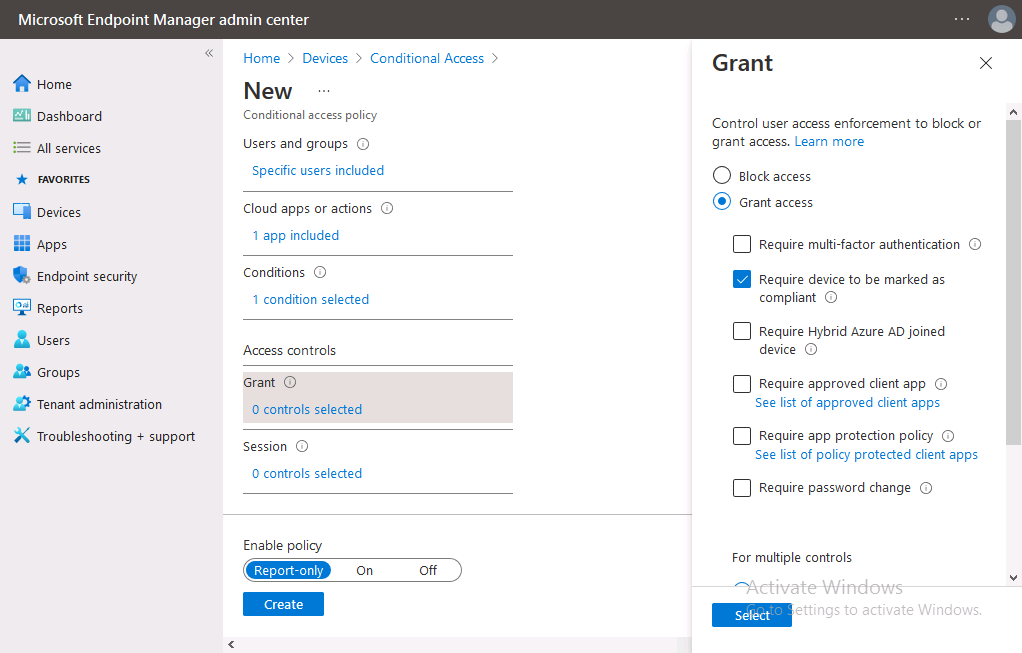This screenshot has height=653, width=1022.
Task: Check Require Hybrid Azure AD joined device
Action: [x=742, y=331]
